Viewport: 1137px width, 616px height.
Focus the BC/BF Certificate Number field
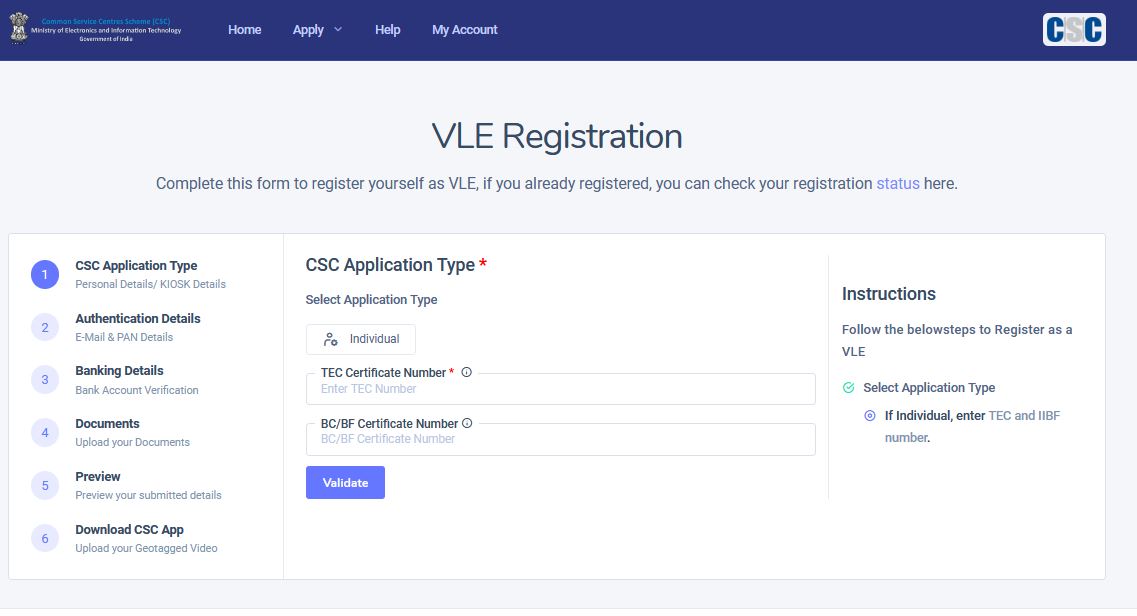click(x=561, y=439)
